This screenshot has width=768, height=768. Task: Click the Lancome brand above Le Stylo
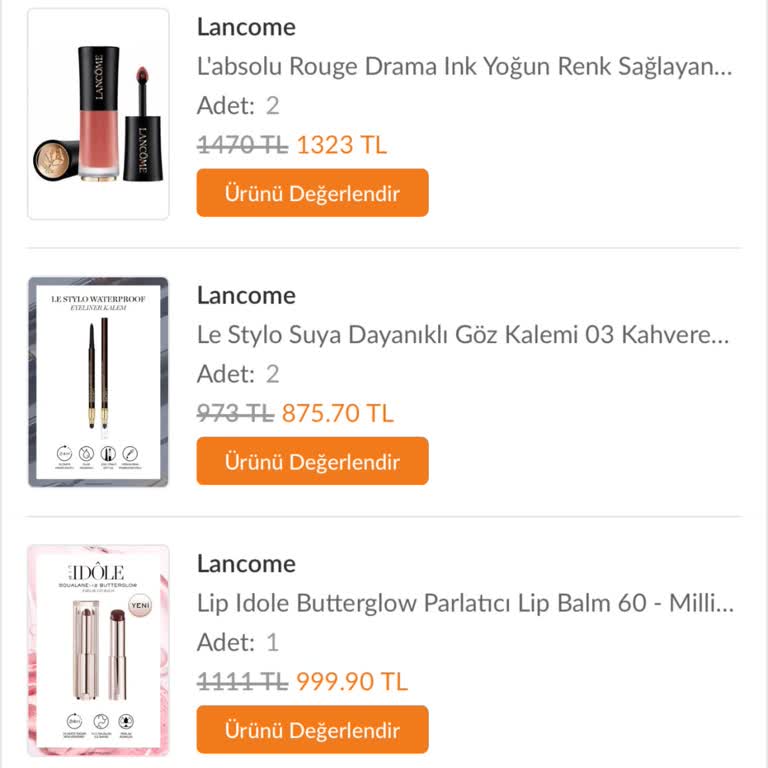(x=246, y=295)
